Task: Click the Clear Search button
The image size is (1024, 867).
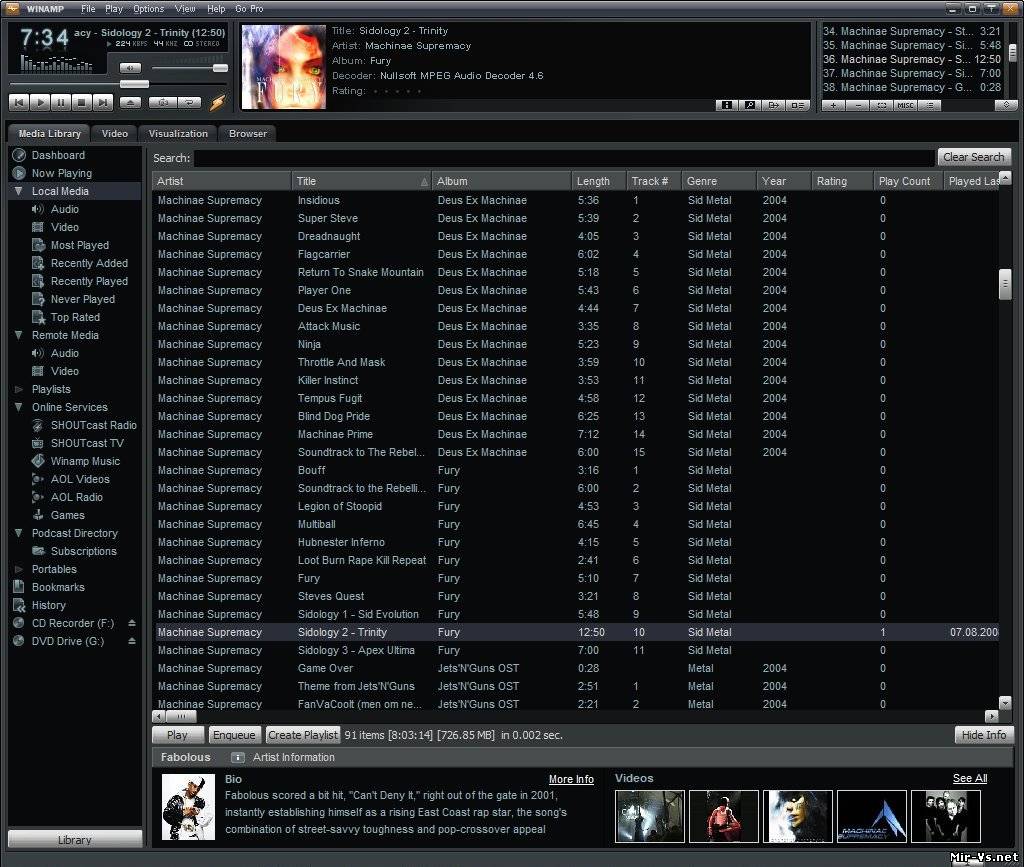Action: 974,157
